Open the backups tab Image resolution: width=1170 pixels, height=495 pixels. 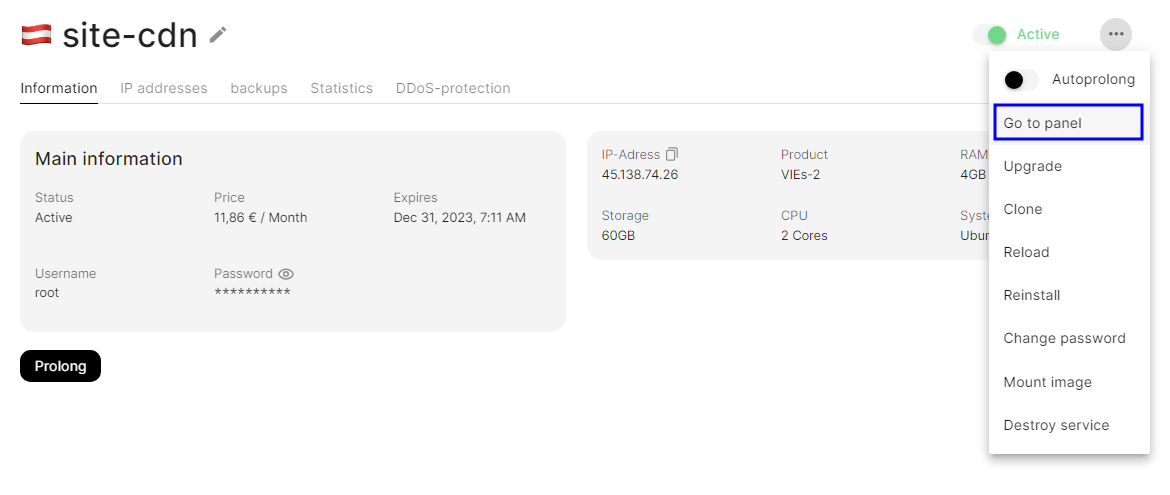259,88
